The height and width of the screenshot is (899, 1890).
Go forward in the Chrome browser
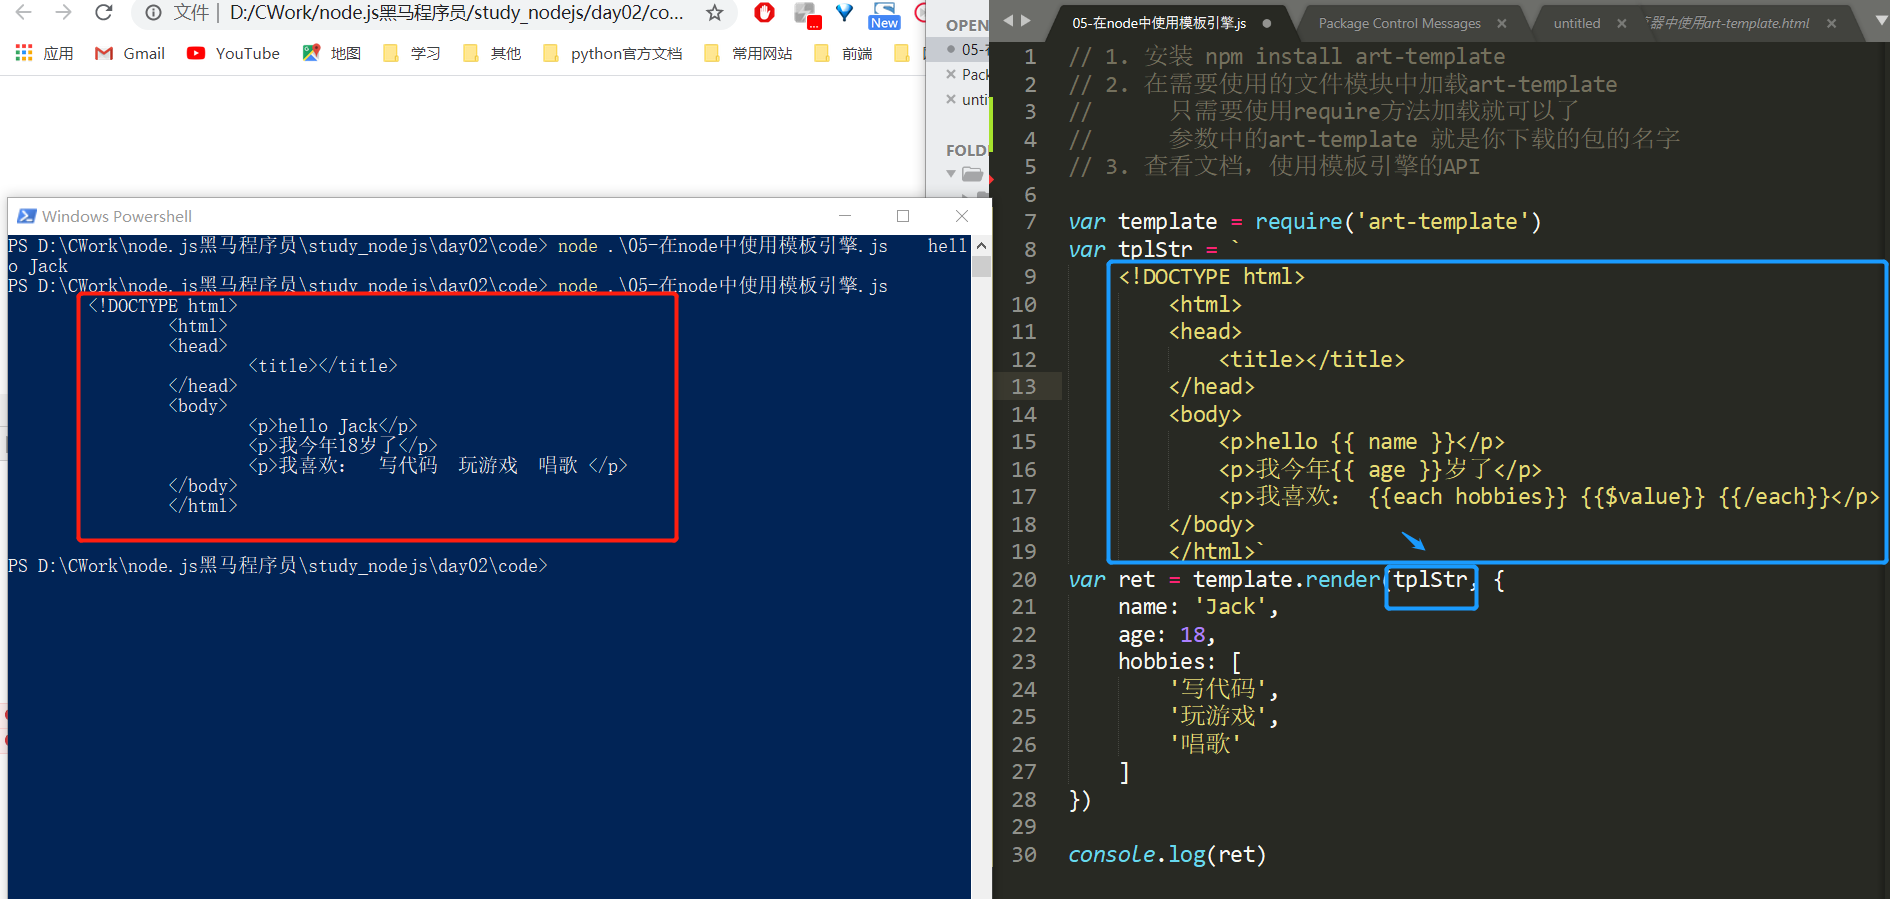point(63,13)
